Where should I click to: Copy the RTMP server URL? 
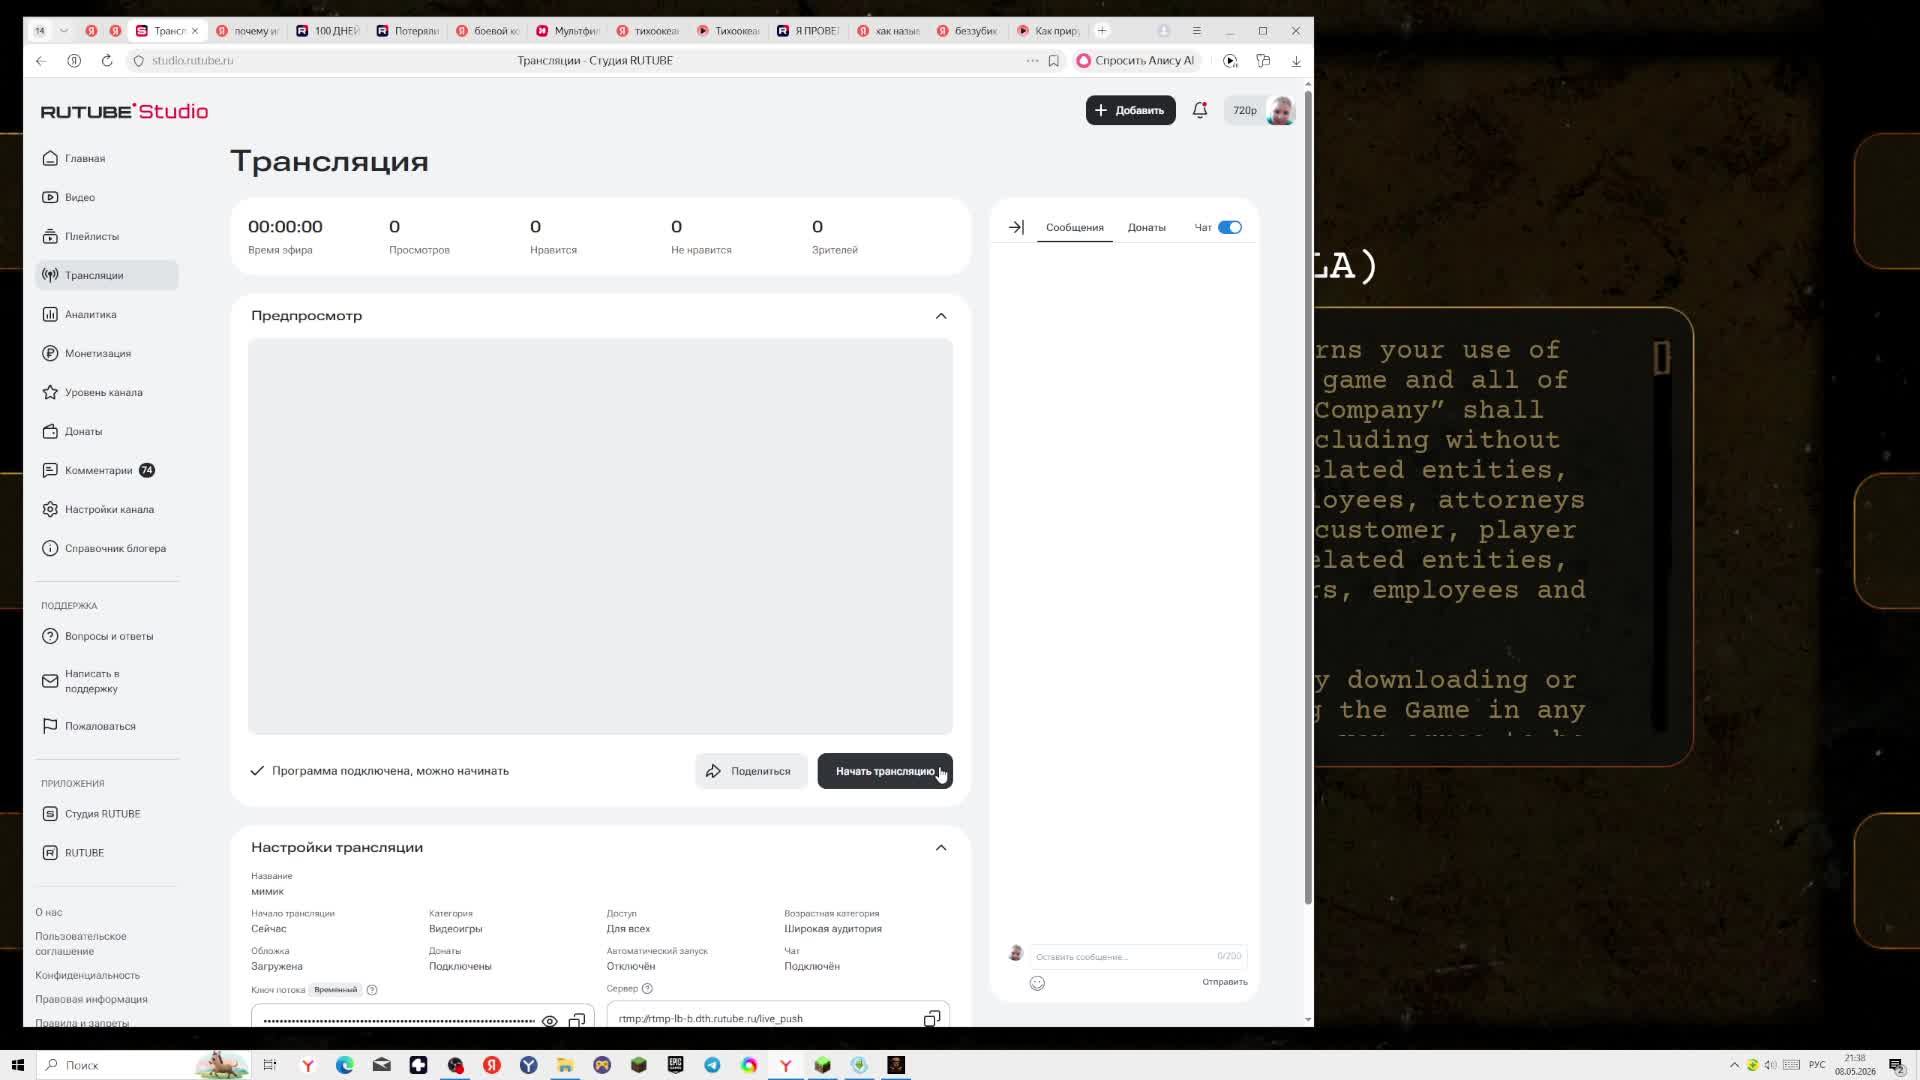(932, 1018)
